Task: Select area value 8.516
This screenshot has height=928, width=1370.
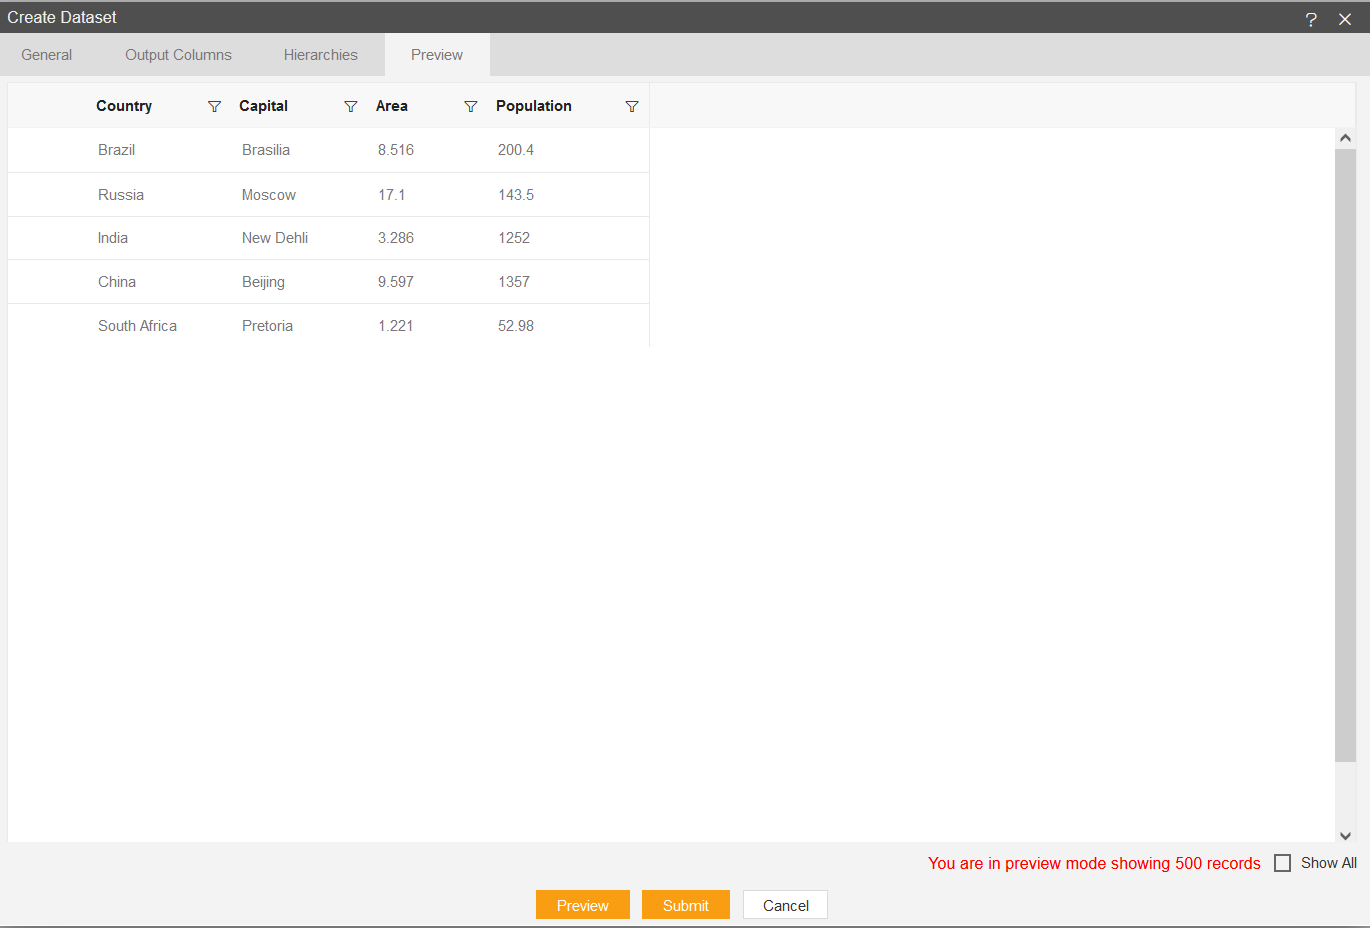Action: [x=396, y=150]
